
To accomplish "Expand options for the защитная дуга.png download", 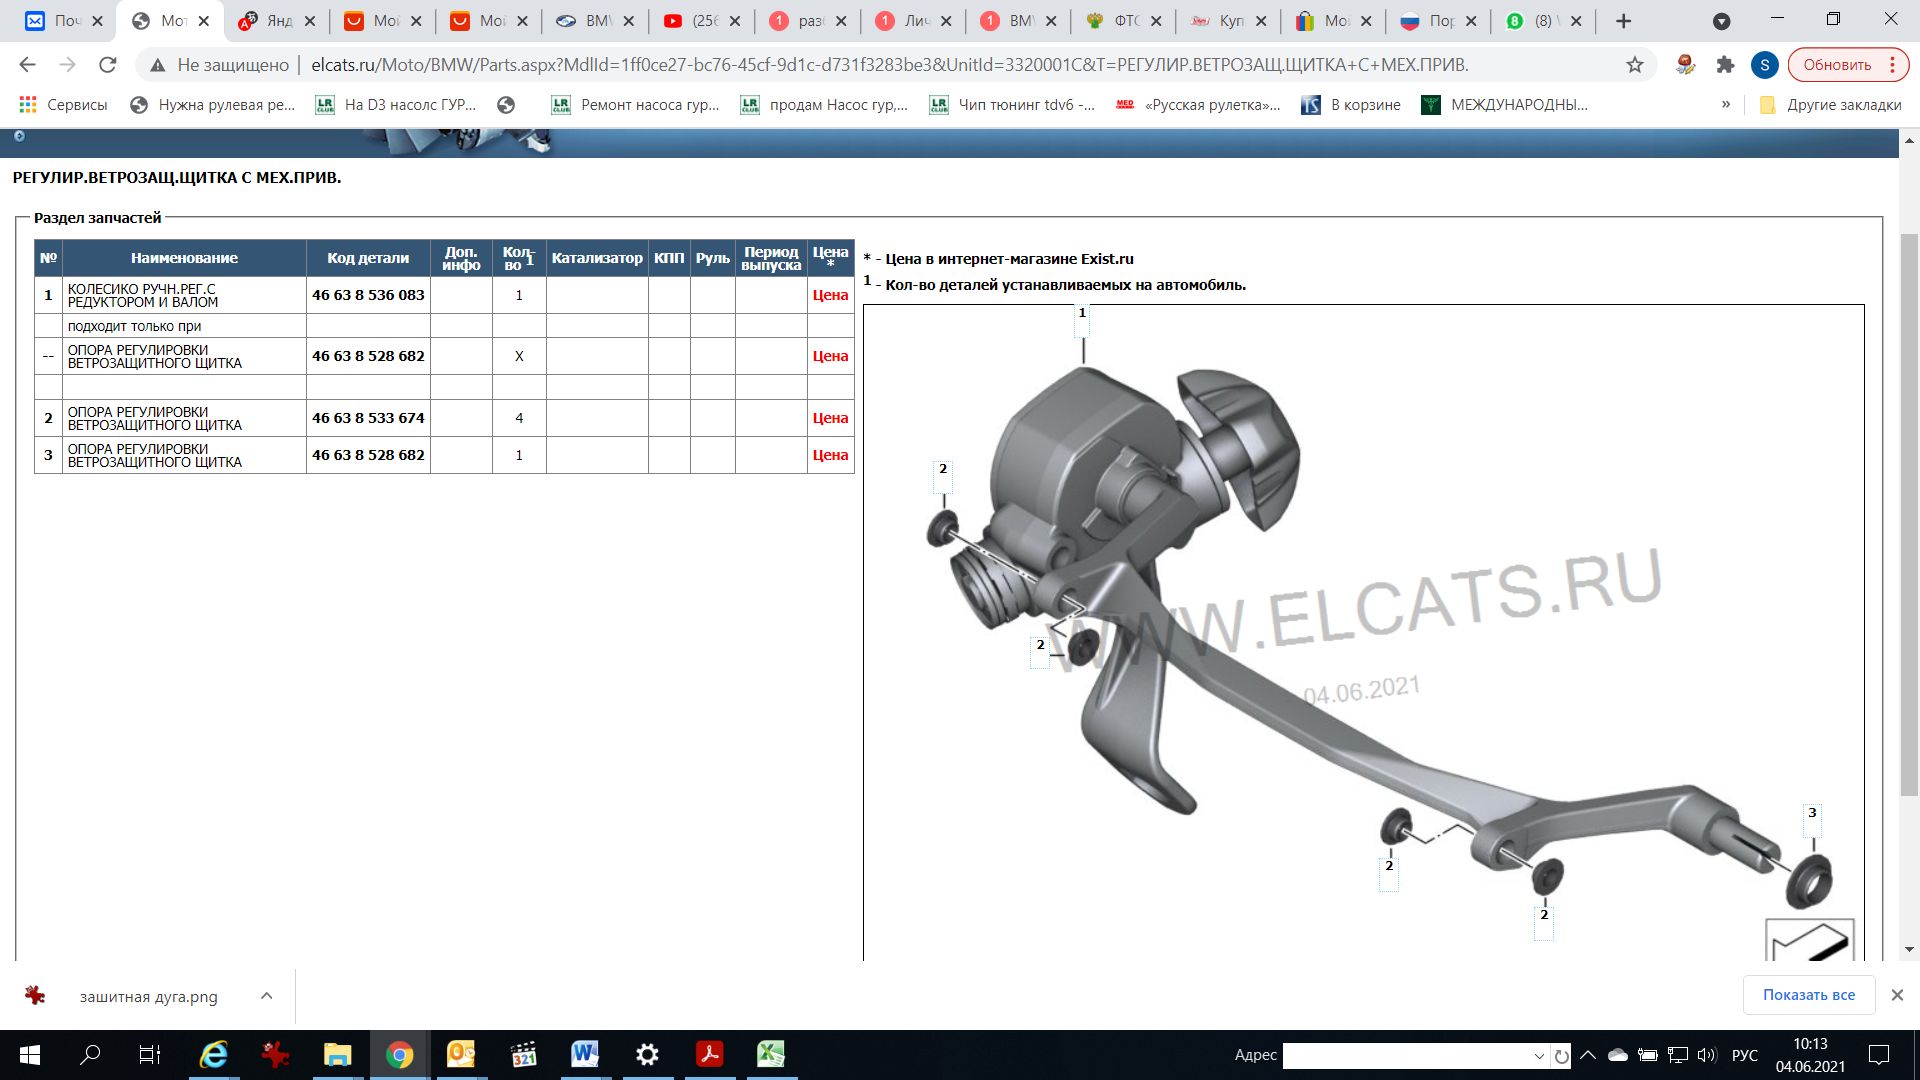I will tap(266, 996).
